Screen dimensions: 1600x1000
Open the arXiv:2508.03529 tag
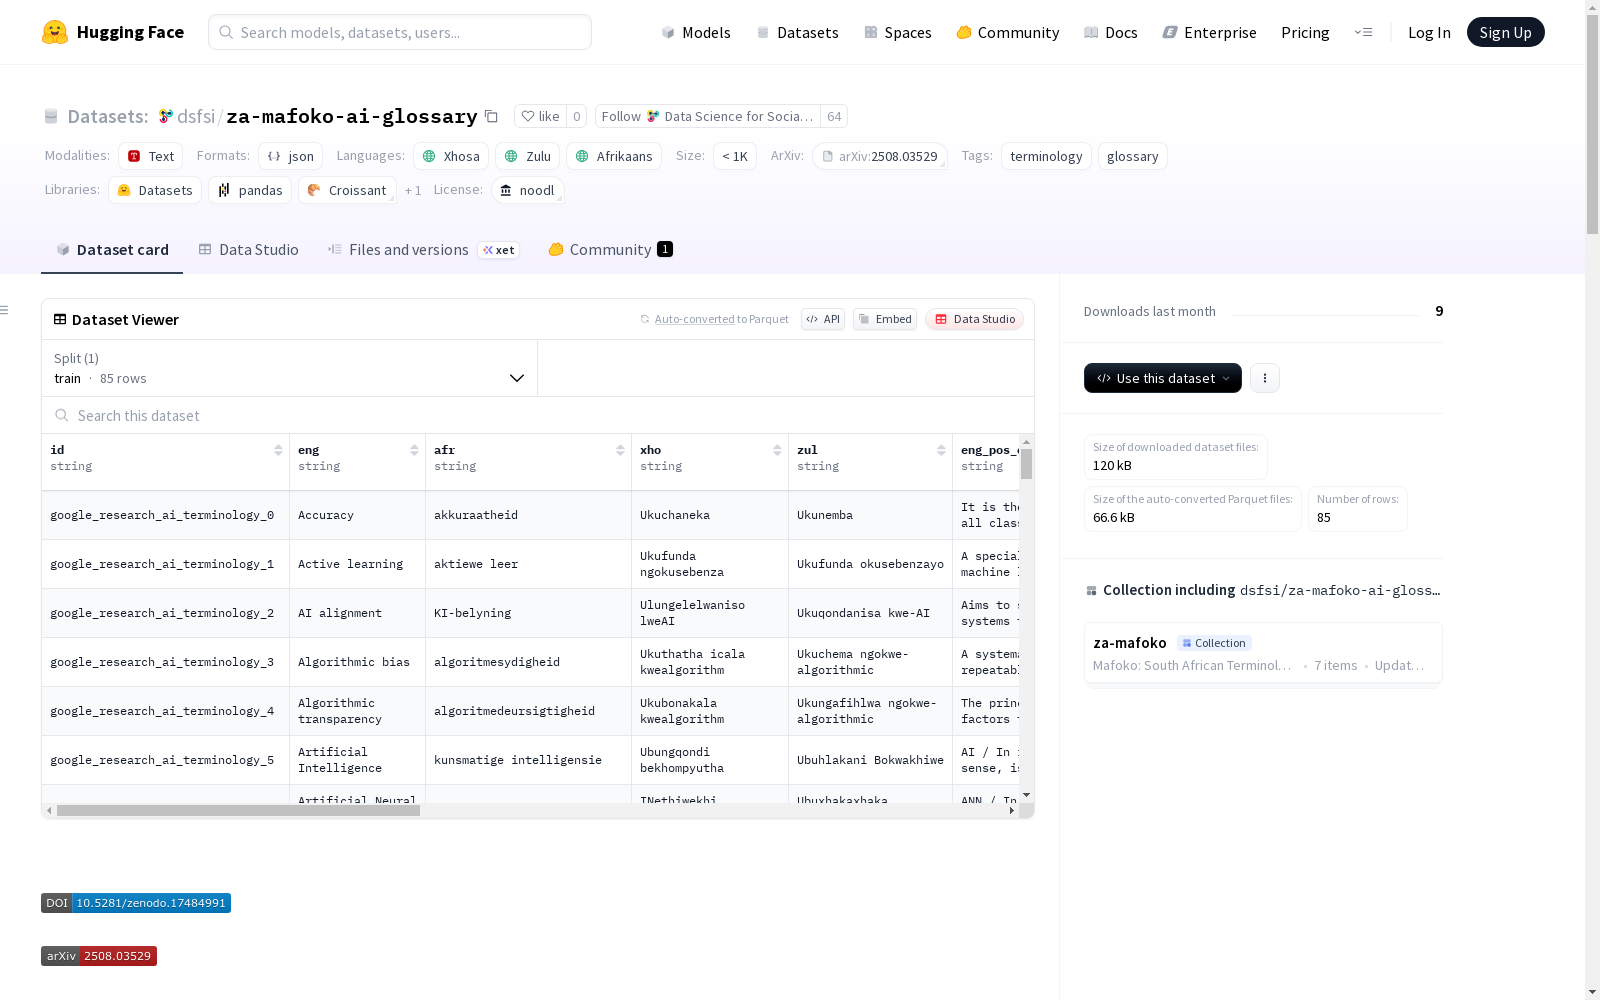coord(880,156)
